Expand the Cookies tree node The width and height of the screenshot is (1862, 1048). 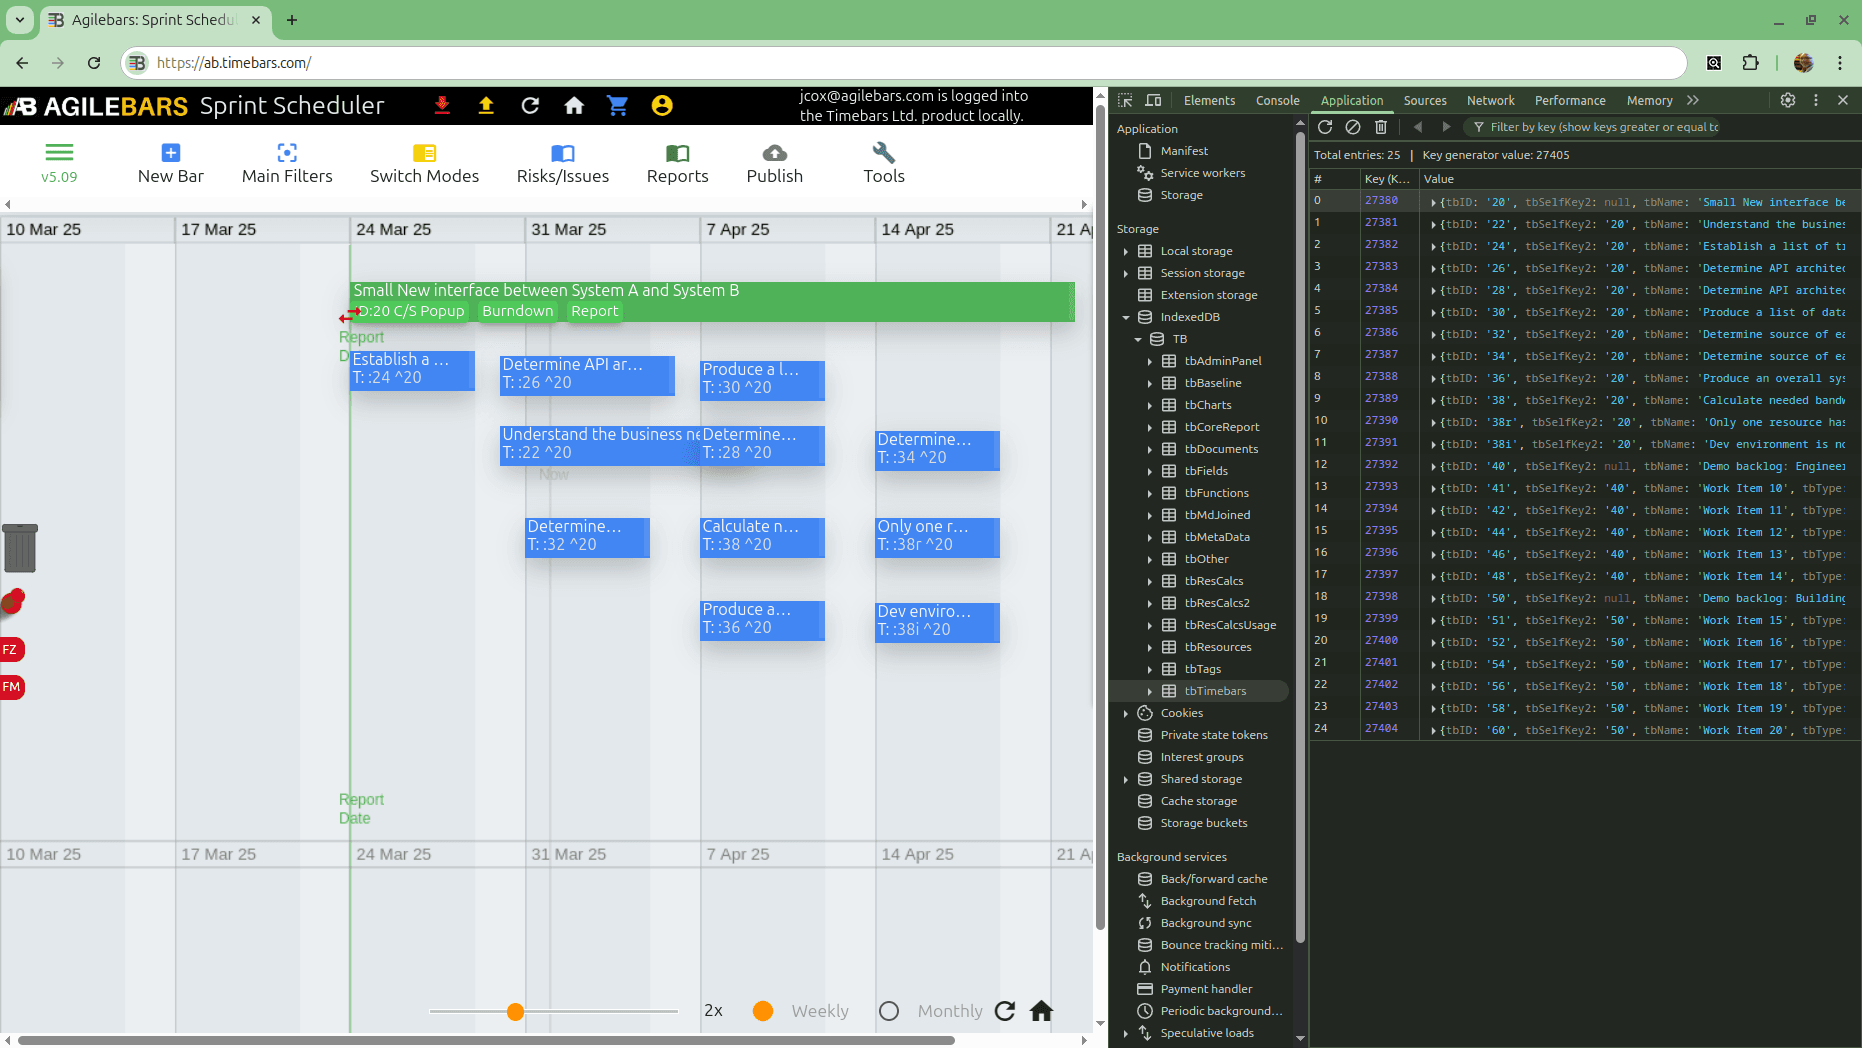(x=1126, y=713)
